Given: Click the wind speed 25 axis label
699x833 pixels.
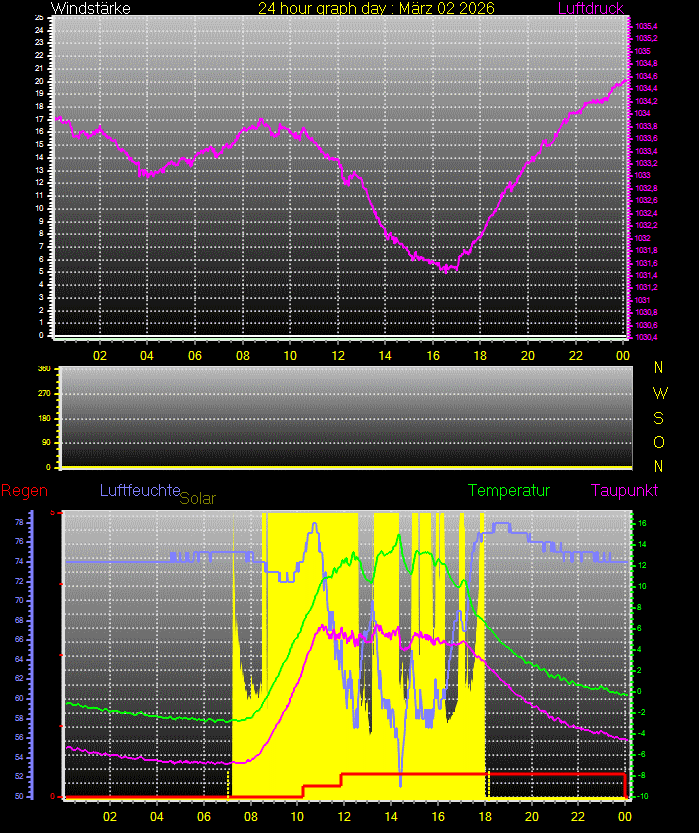Looking at the screenshot, I should click(x=38, y=18).
